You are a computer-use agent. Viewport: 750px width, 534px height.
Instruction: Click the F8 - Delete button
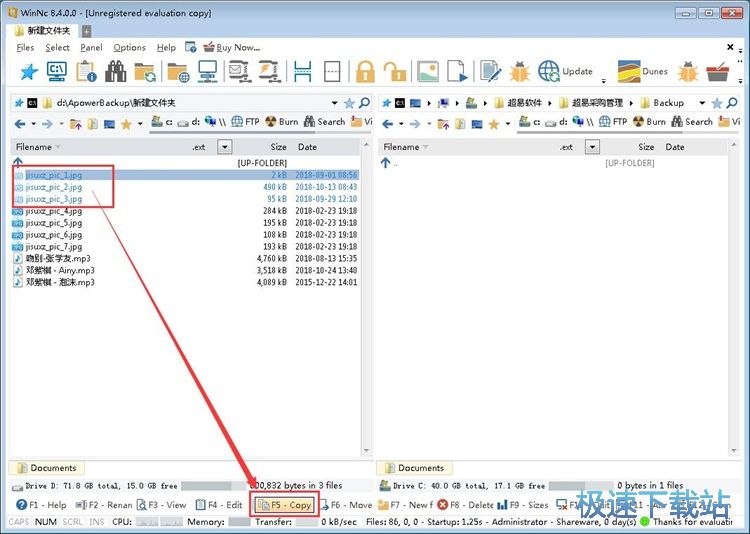pos(466,505)
